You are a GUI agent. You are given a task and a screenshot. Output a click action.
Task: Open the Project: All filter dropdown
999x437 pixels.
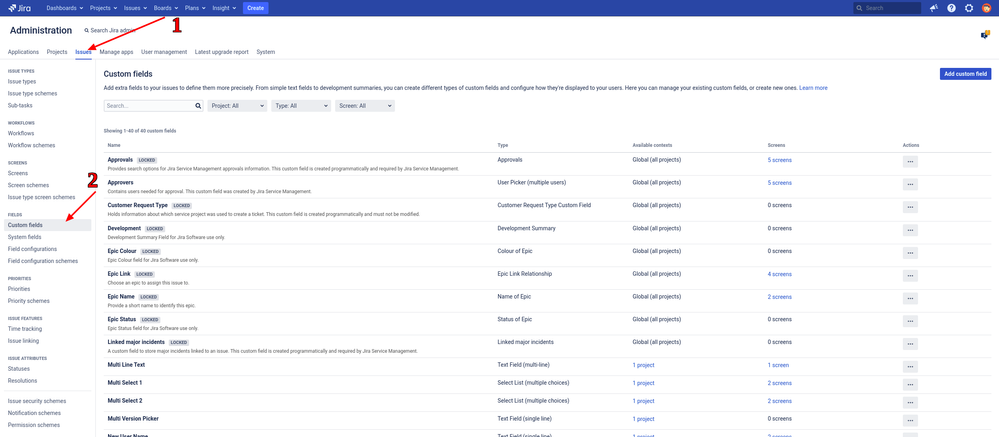[237, 106]
